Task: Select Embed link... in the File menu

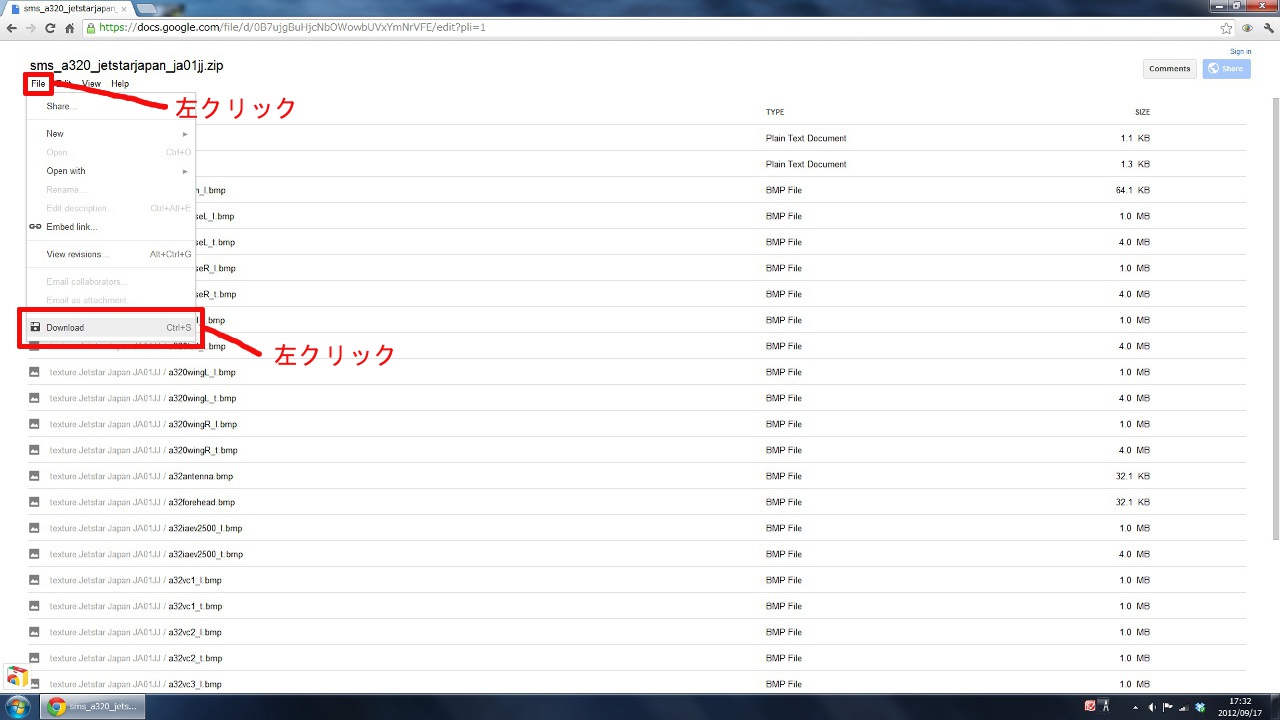Action: tap(111, 227)
